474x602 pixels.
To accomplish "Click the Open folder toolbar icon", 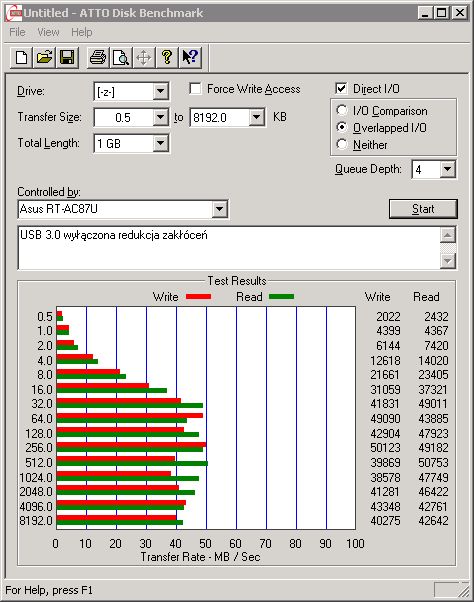I will [44, 58].
